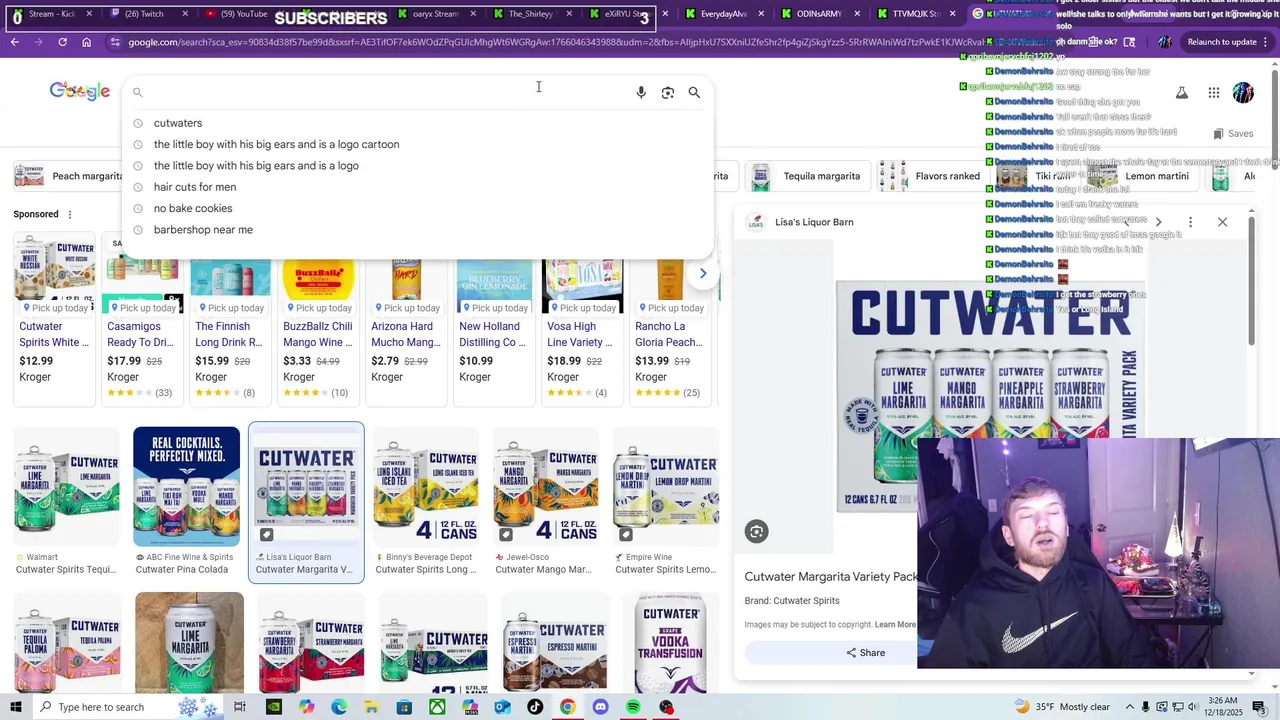This screenshot has width=1280, height=720.
Task: Open Casamigos Ready To Drink sponsored product
Action: [x=142, y=320]
